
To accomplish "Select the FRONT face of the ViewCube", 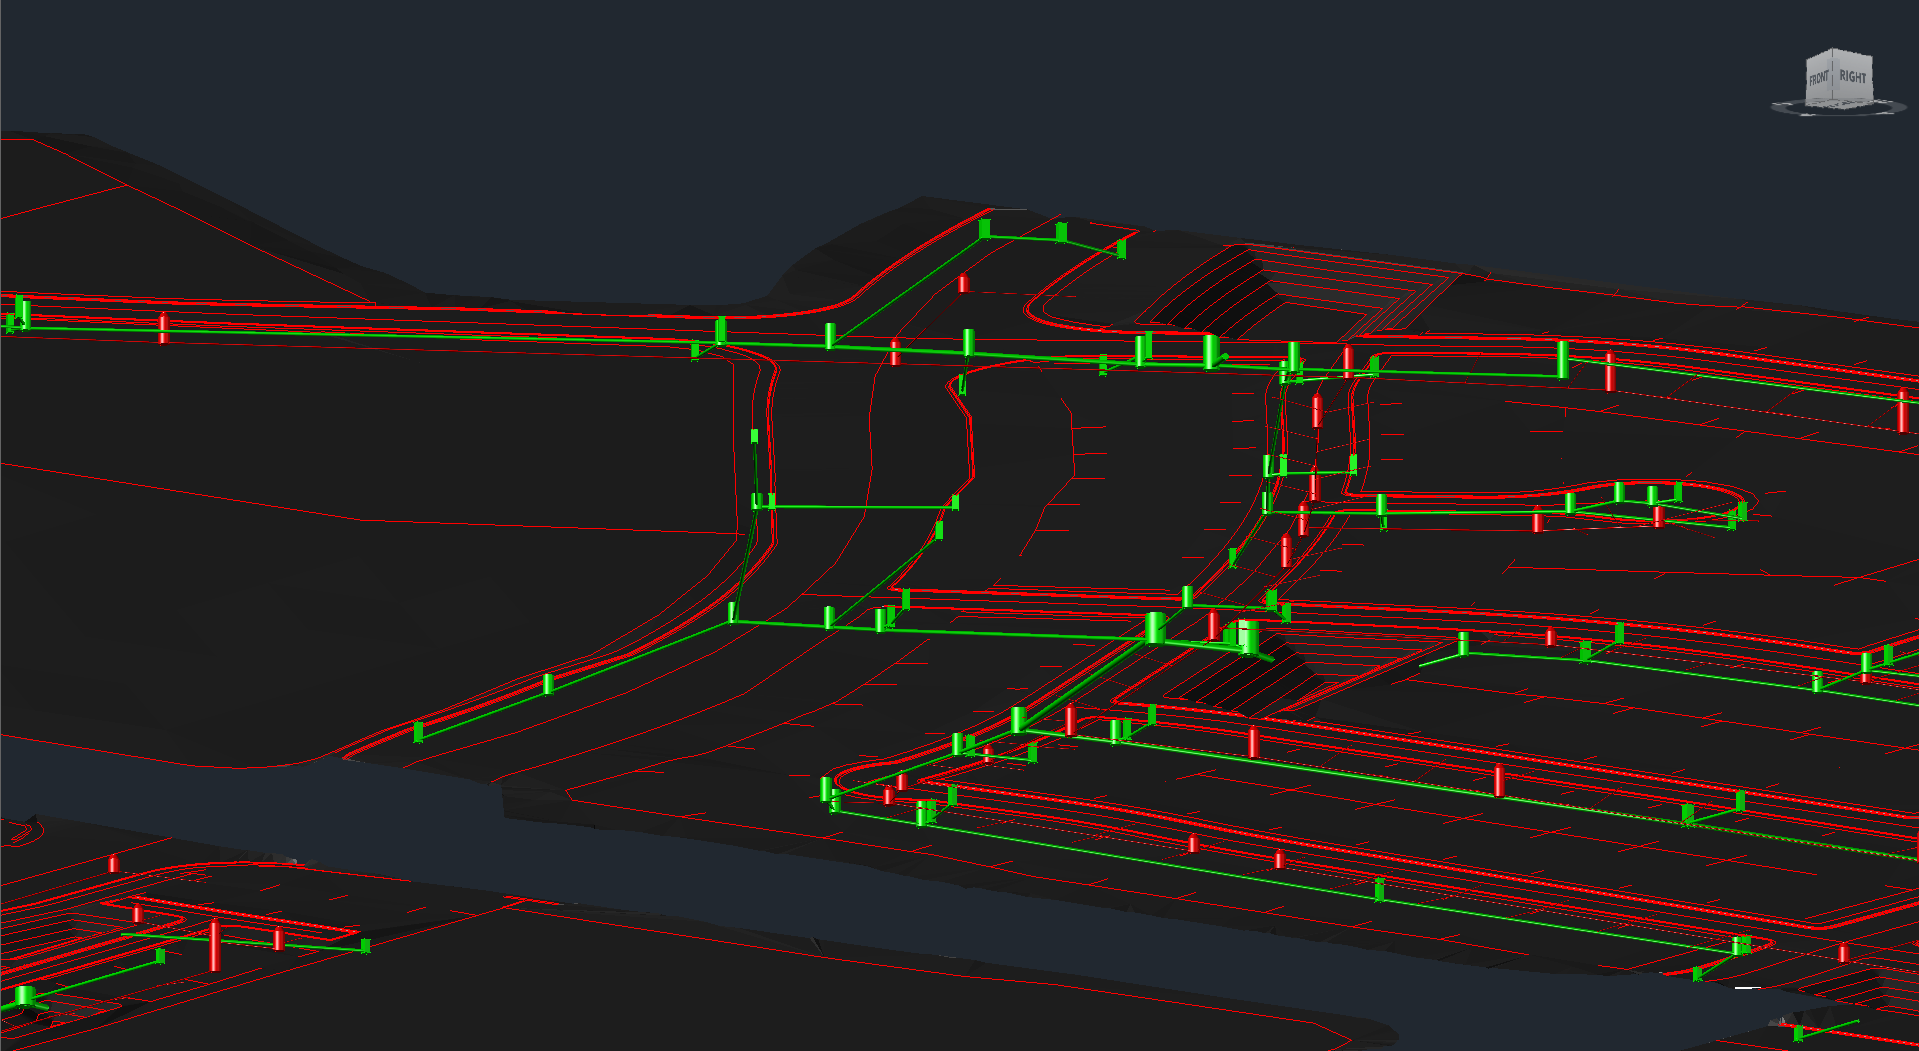I will [x=1819, y=78].
